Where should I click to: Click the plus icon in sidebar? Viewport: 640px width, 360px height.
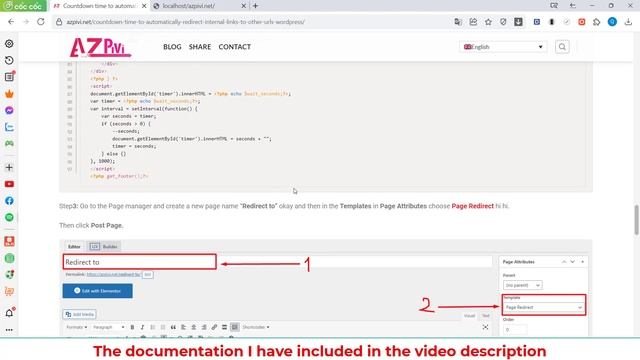(9, 167)
